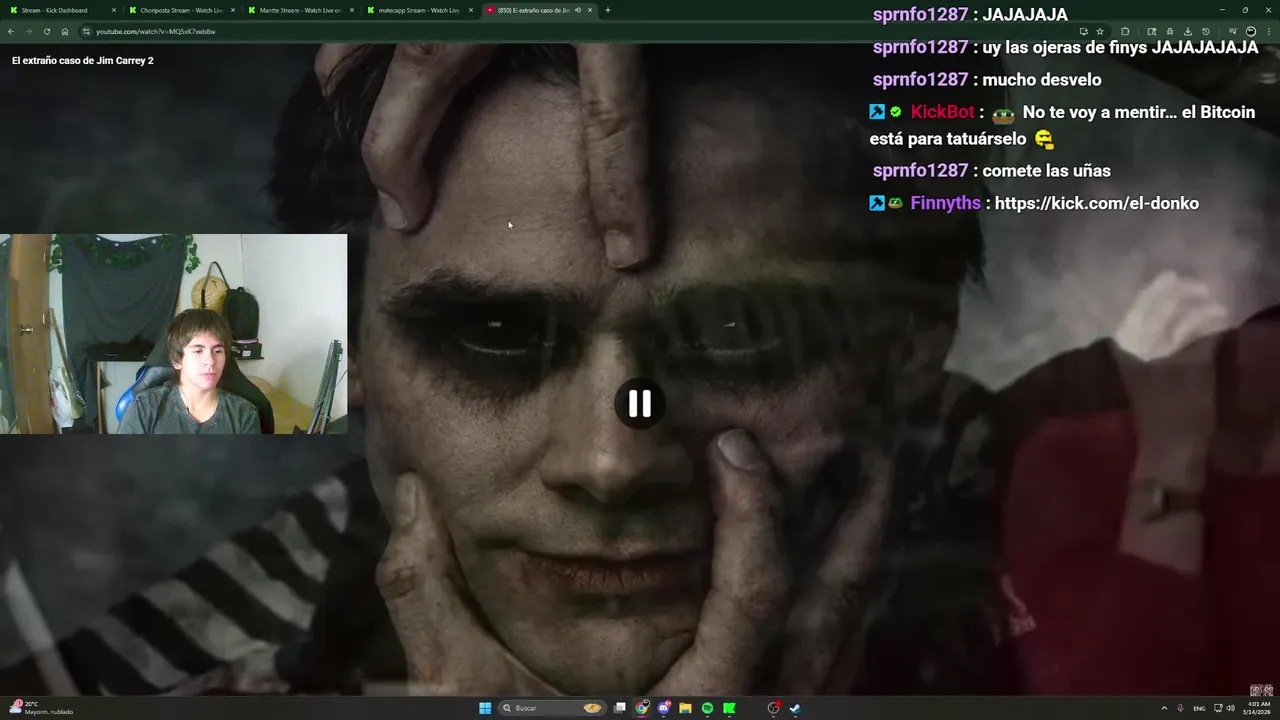Click the microphone icon in system tray

pos(1181,708)
